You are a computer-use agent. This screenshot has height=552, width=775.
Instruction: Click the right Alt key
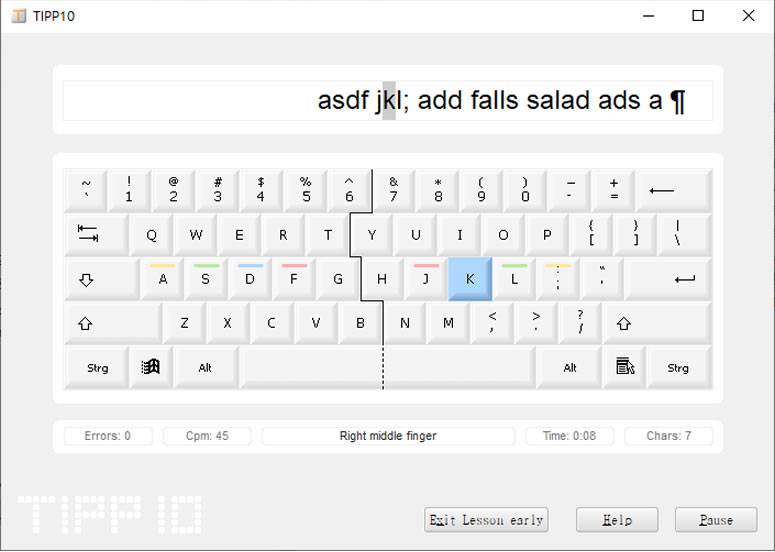coord(570,367)
